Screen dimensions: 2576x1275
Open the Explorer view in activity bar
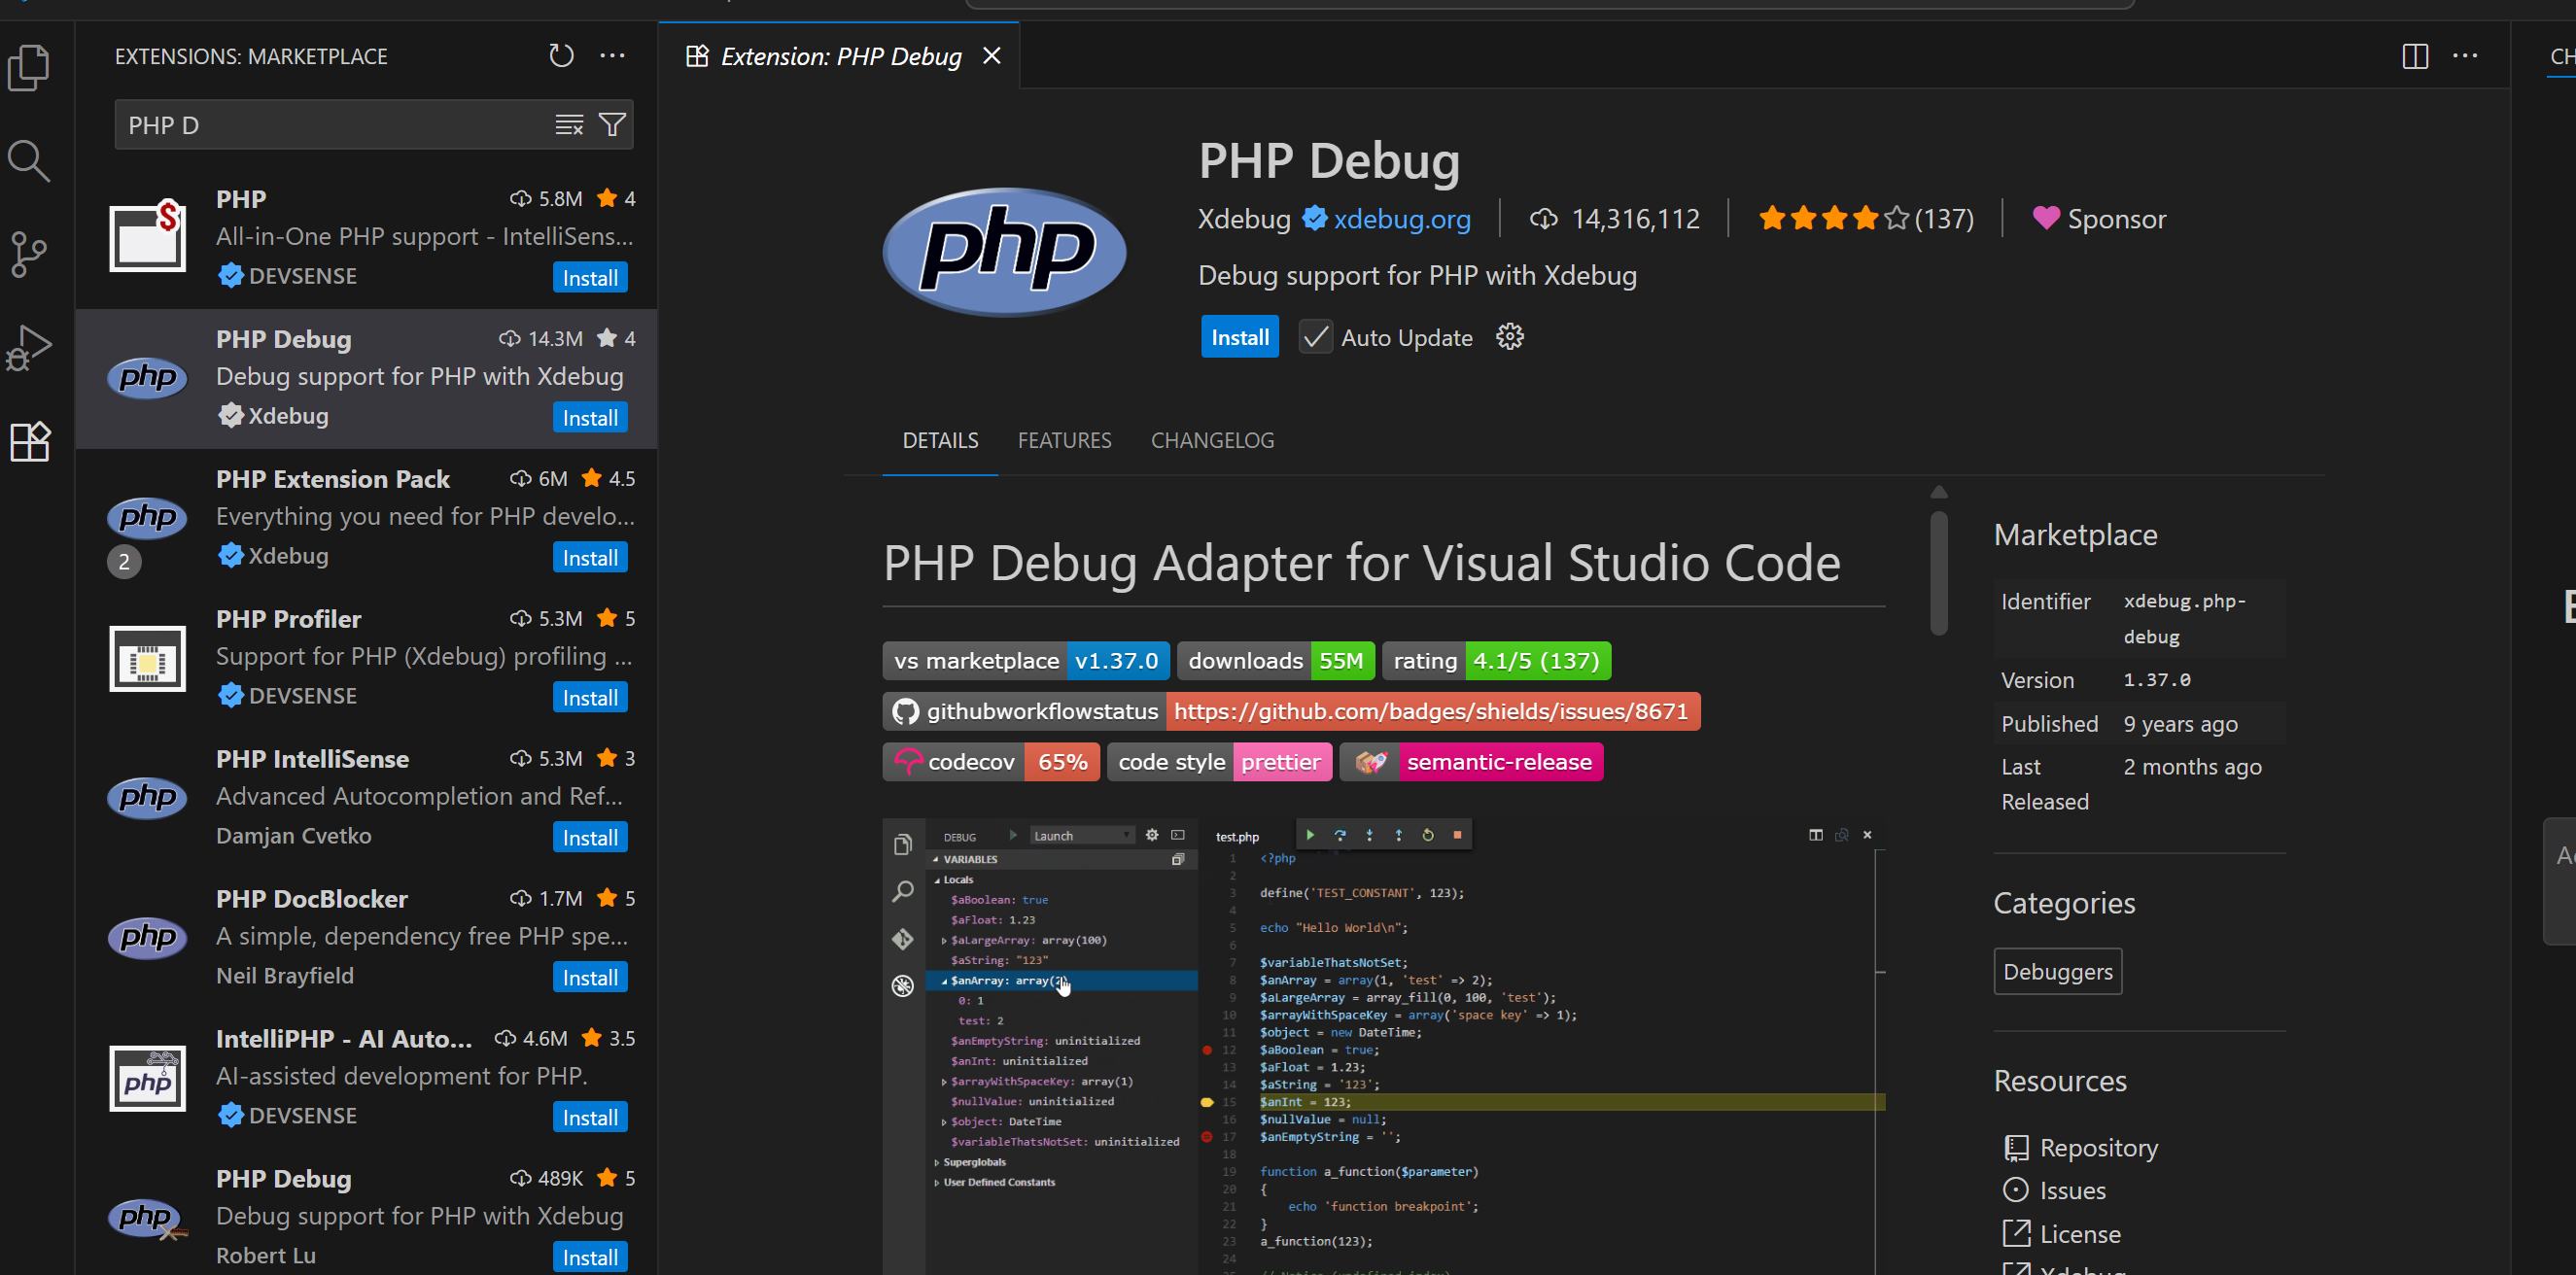point(29,67)
